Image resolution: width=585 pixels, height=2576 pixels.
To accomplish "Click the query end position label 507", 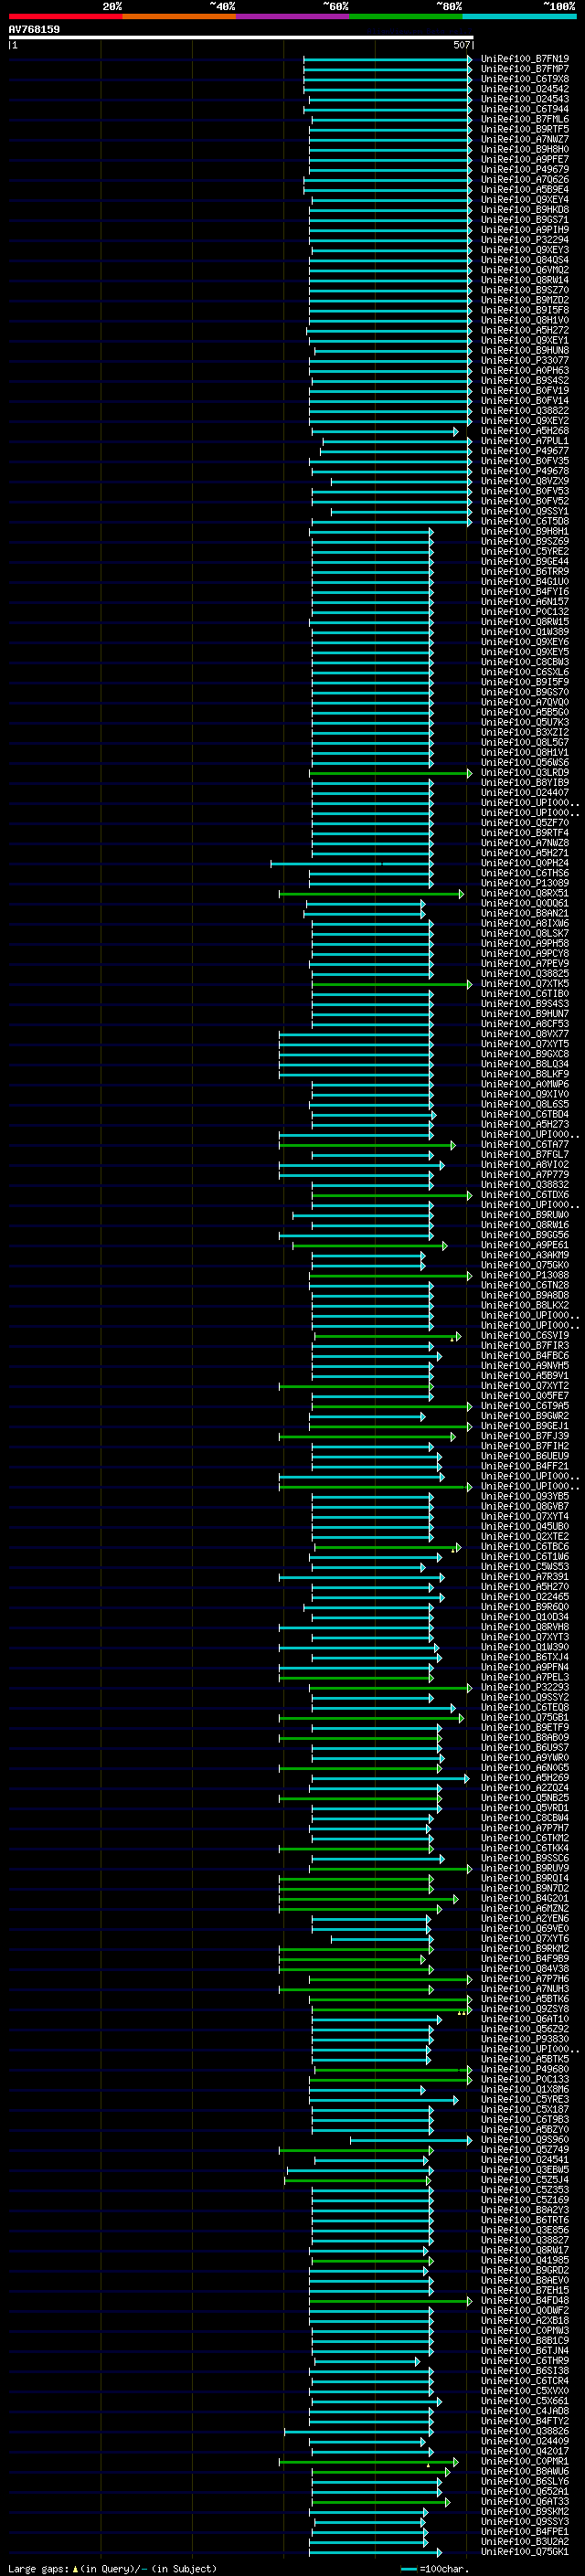I will tap(461, 45).
